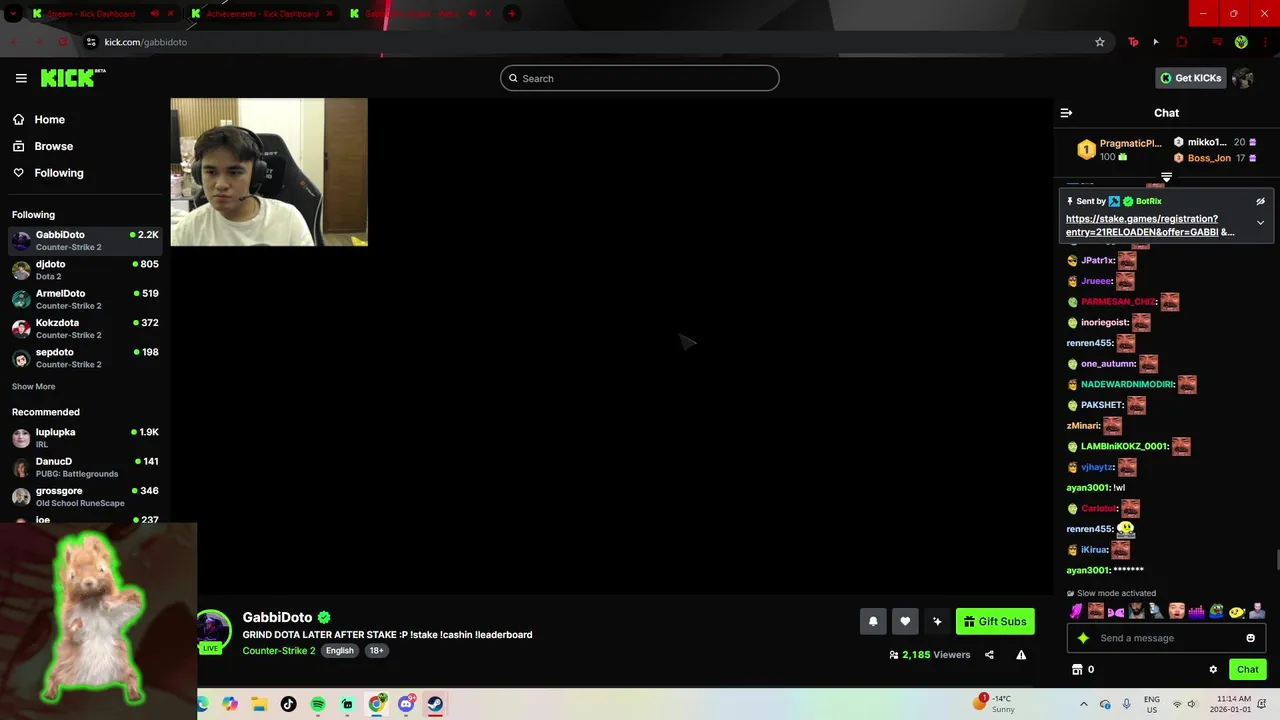This screenshot has height=720, width=1280.
Task: Click Gift Subs button
Action: tap(995, 621)
